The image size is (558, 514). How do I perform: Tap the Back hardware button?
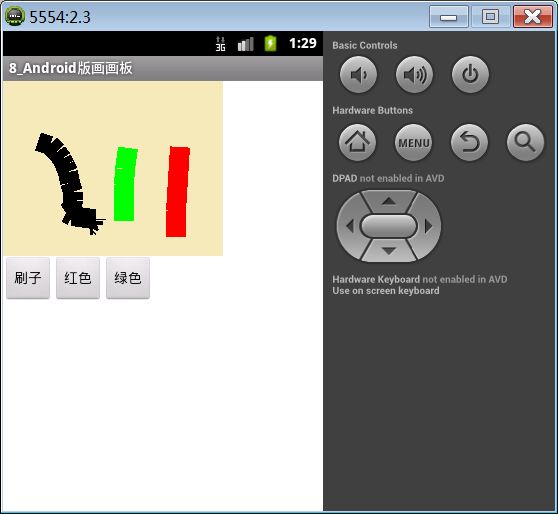pos(469,143)
